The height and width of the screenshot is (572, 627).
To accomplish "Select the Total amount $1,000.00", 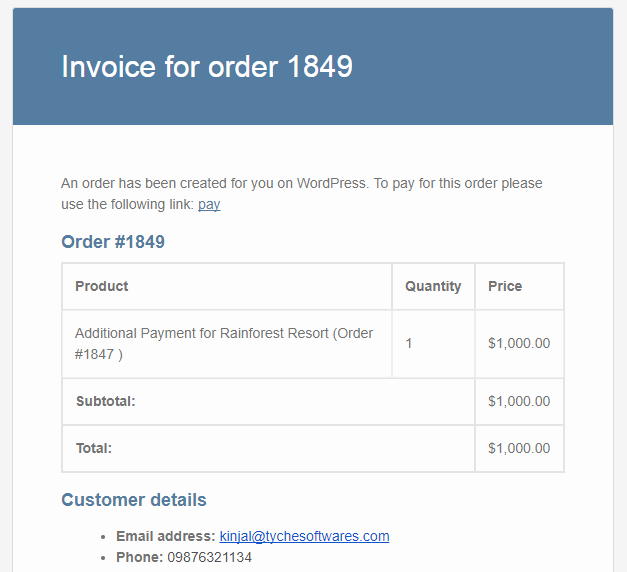I will tap(519, 448).
